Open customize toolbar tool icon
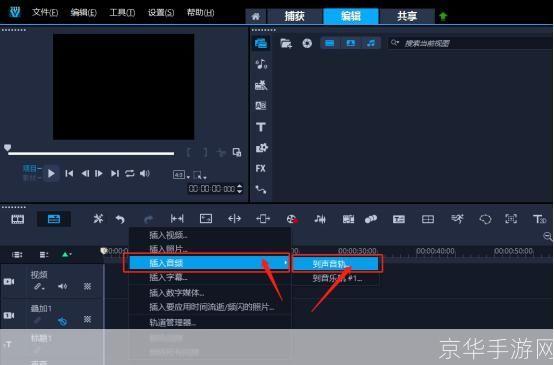 pos(98,219)
